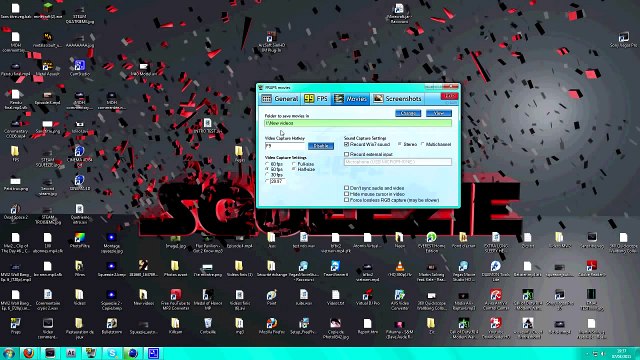Click the green movies folder path field
640x360 pixels.
(358, 123)
